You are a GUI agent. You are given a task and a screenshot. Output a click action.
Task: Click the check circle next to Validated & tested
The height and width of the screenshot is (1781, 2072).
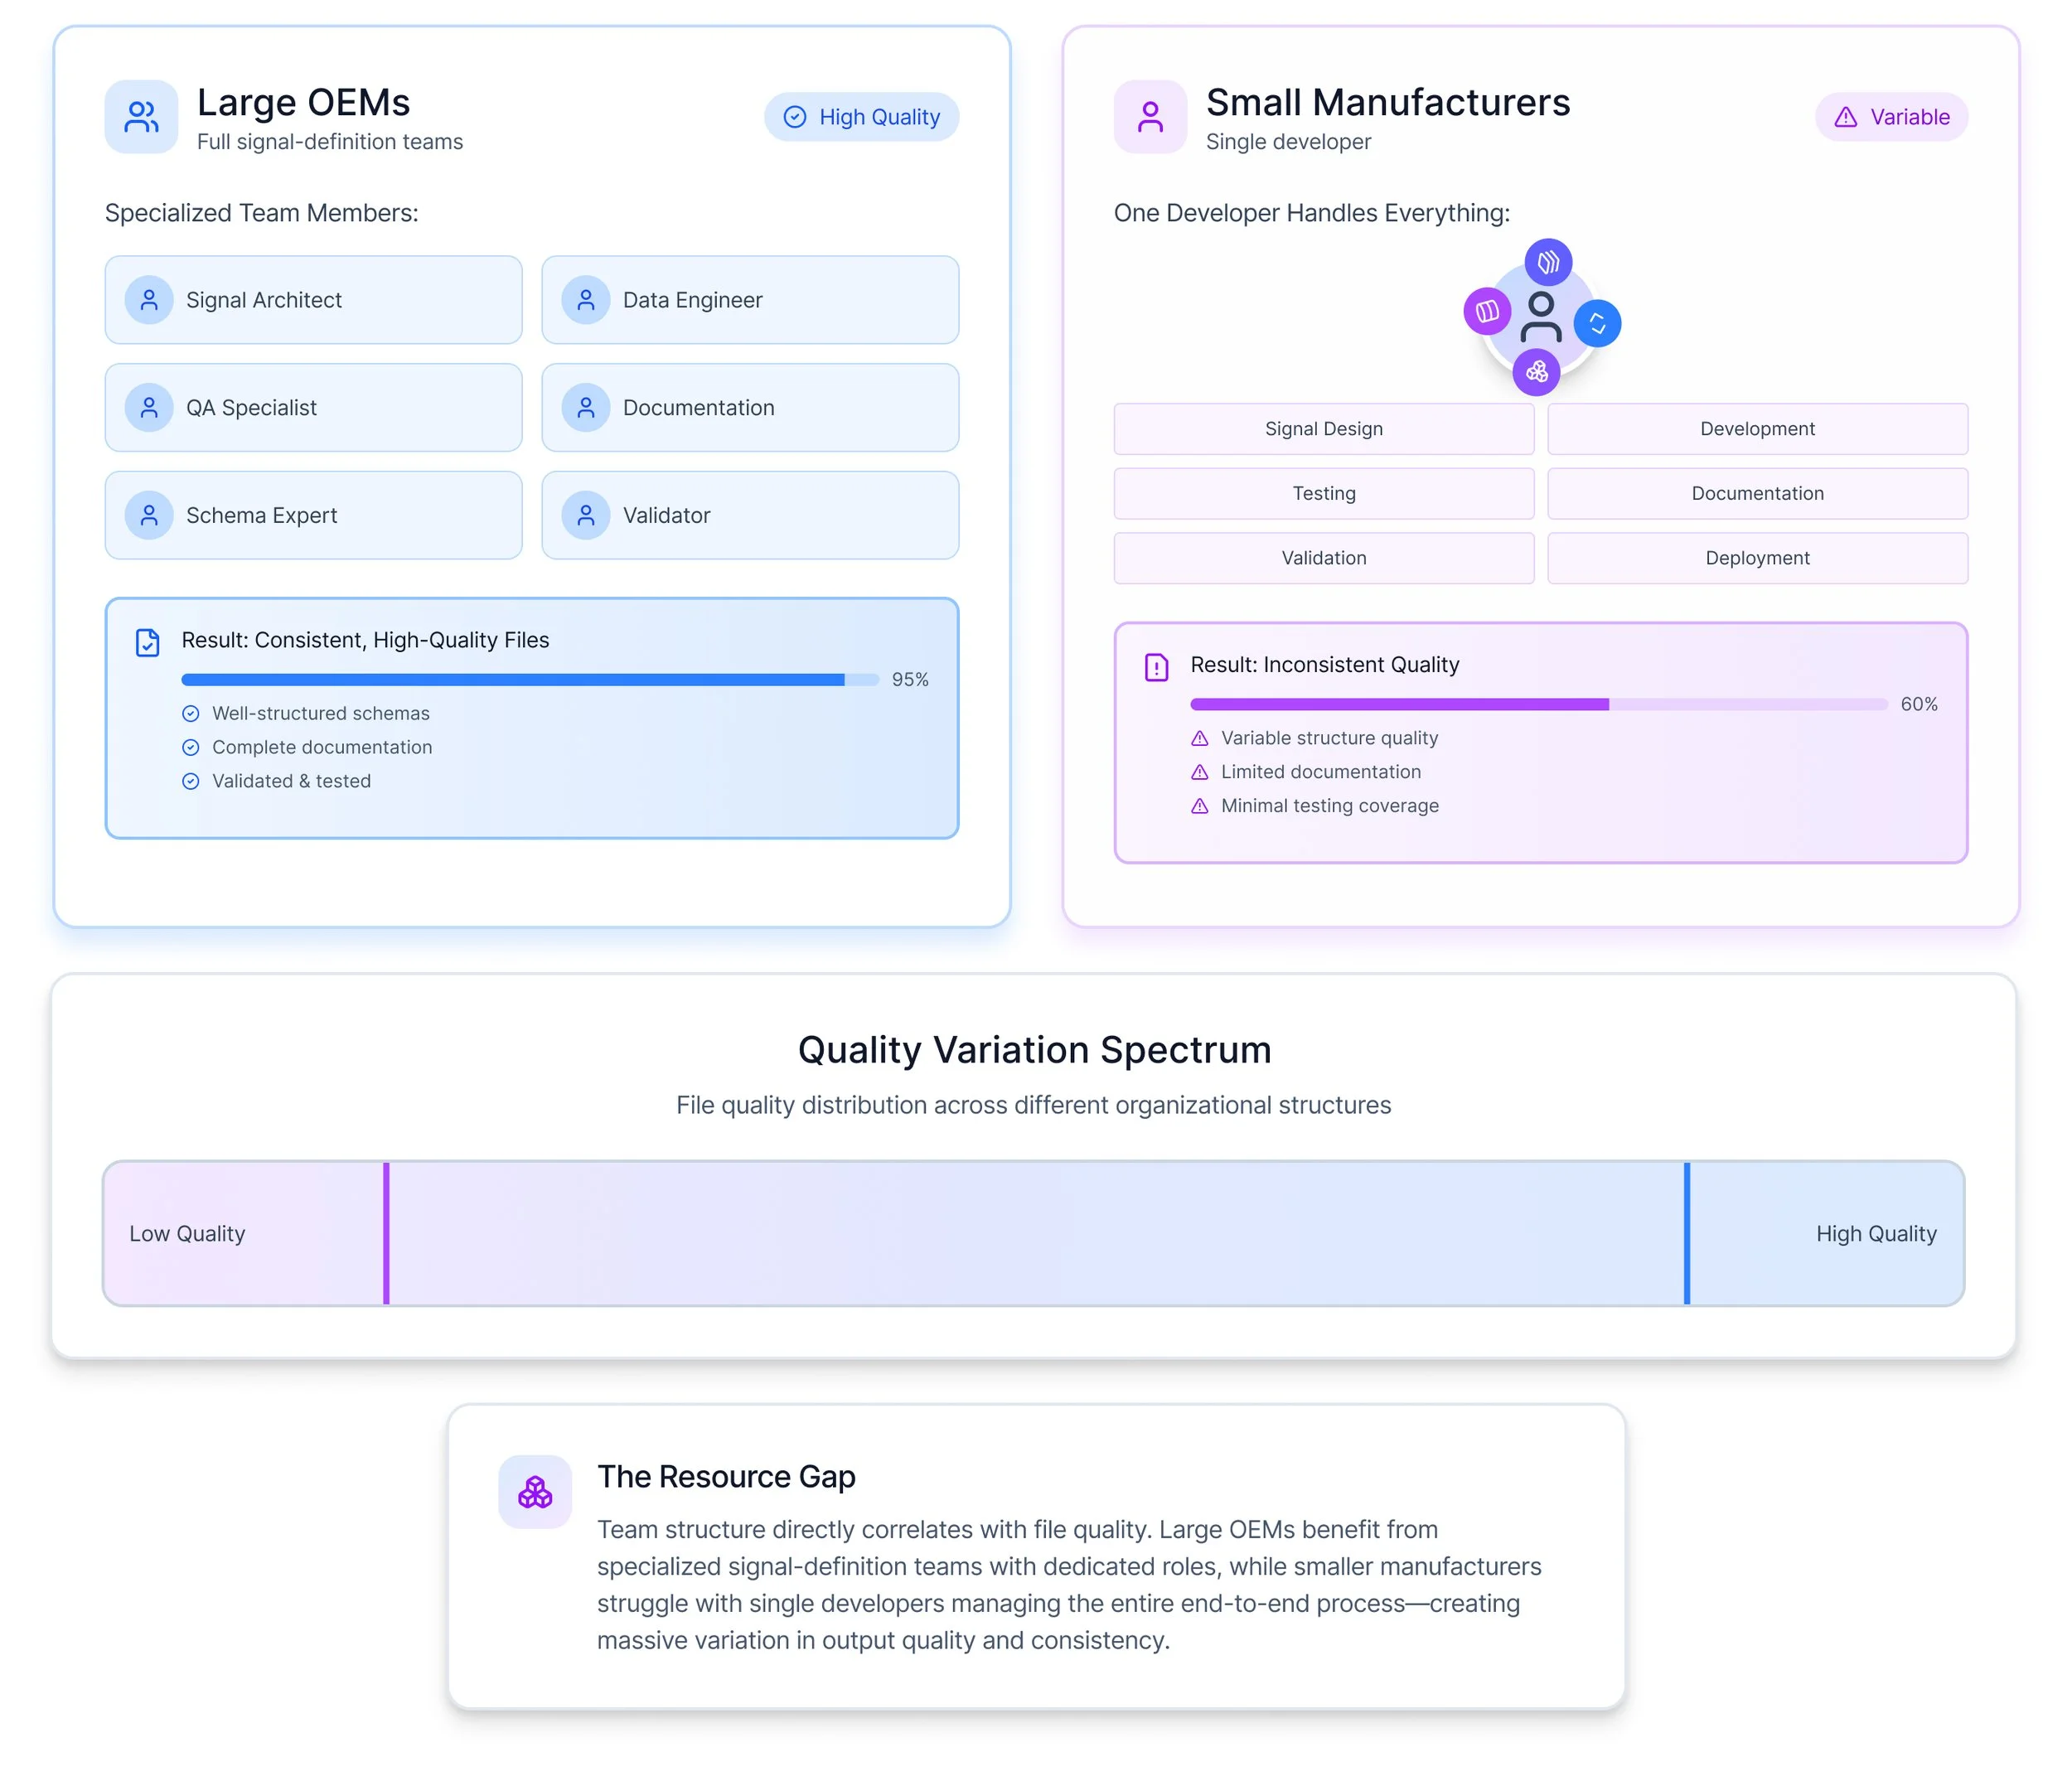[x=191, y=781]
